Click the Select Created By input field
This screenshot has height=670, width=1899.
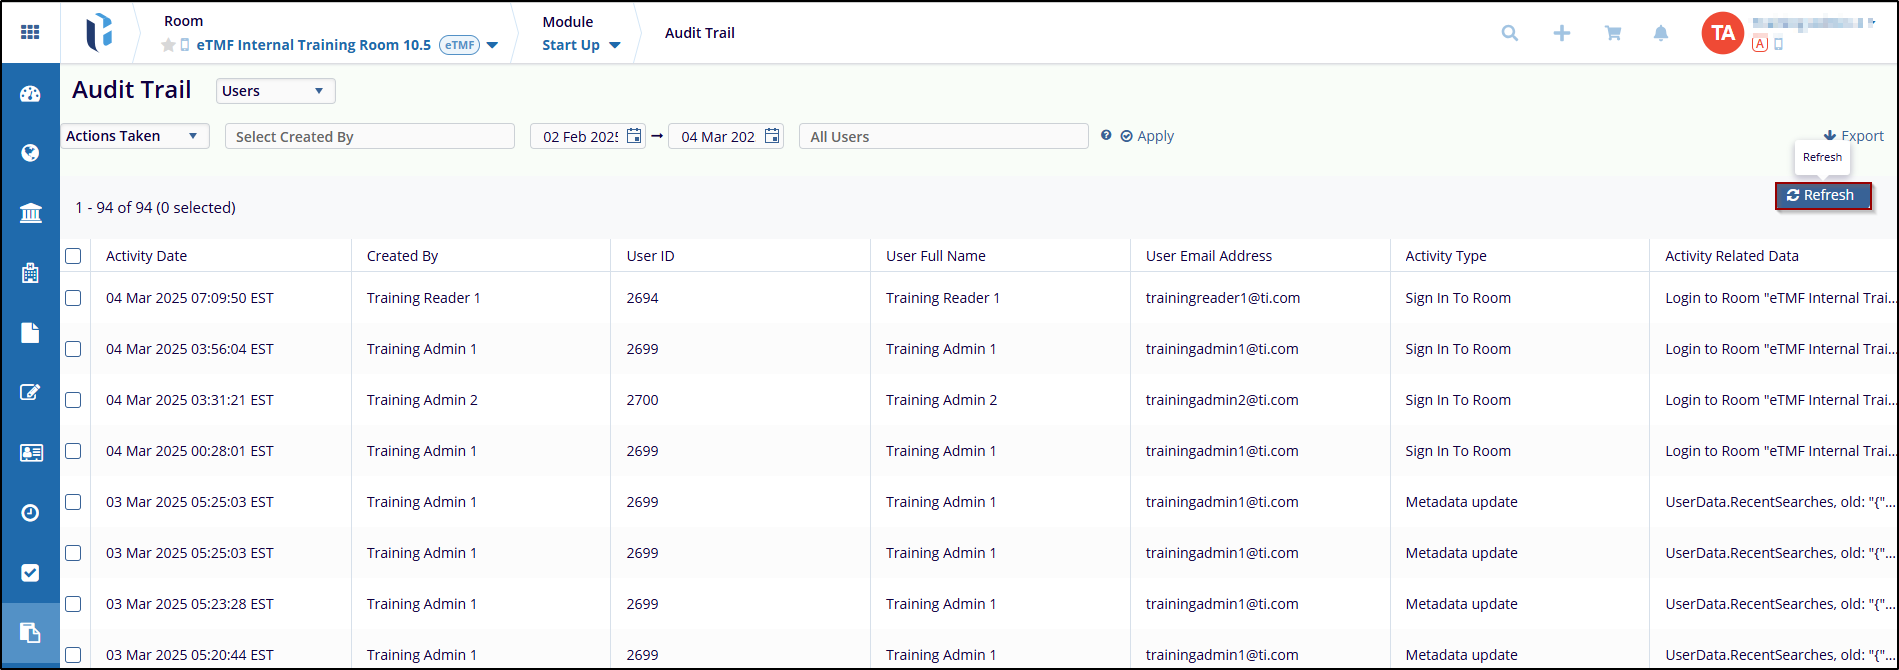(x=369, y=137)
